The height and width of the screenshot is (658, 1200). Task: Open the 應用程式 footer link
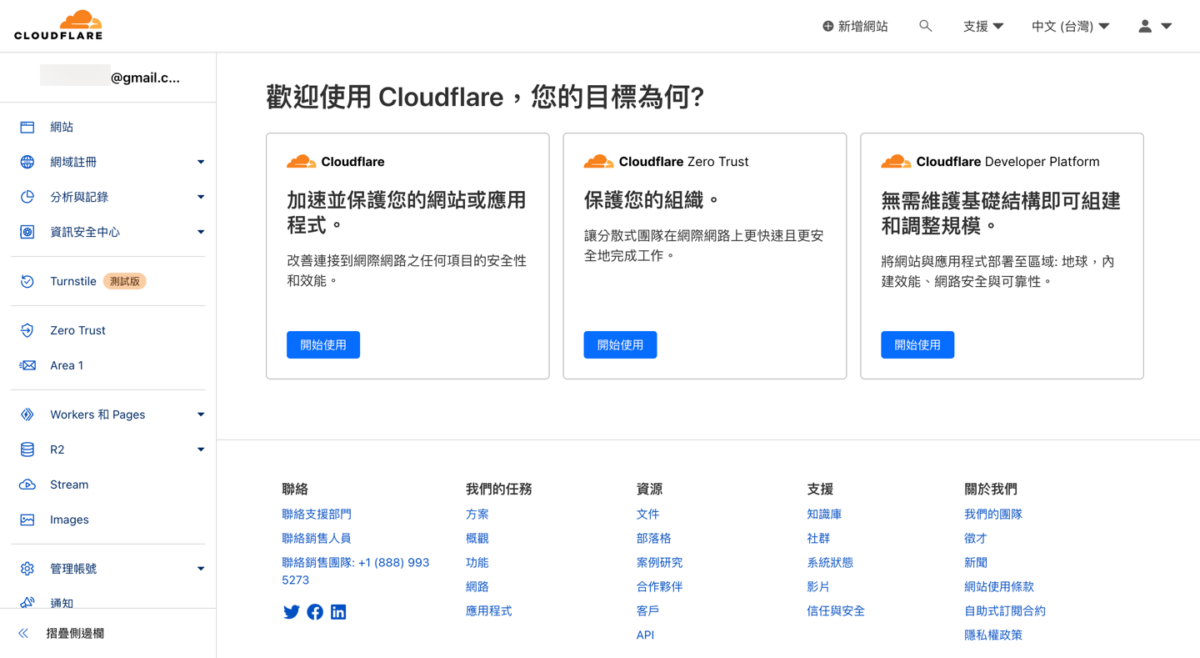(488, 611)
